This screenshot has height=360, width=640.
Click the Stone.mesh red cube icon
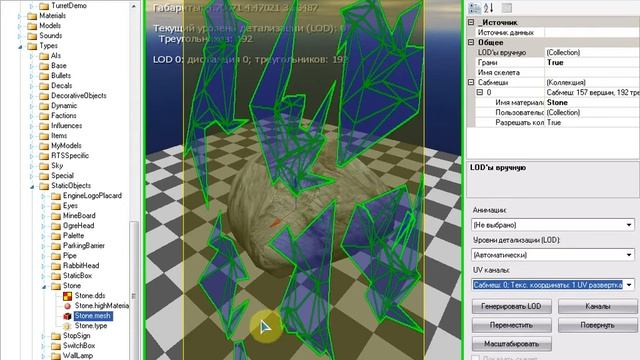coord(67,316)
